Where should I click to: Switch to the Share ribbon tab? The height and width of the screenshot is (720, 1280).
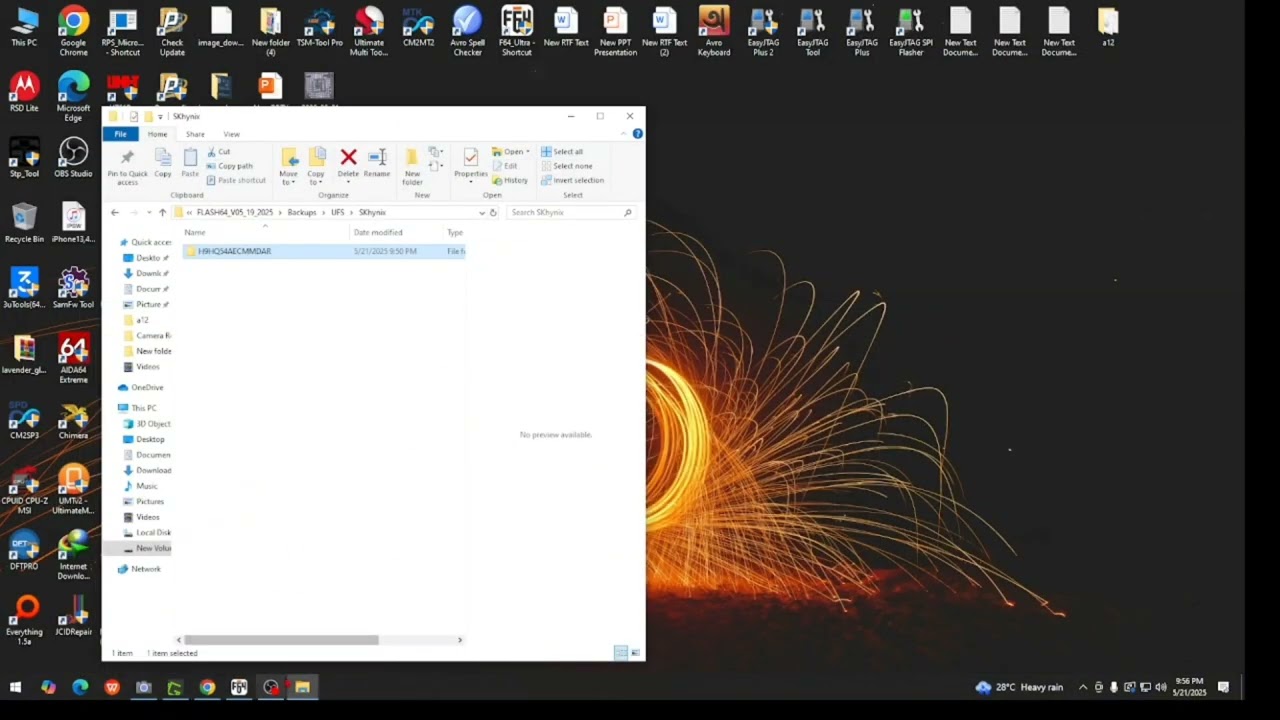[195, 134]
